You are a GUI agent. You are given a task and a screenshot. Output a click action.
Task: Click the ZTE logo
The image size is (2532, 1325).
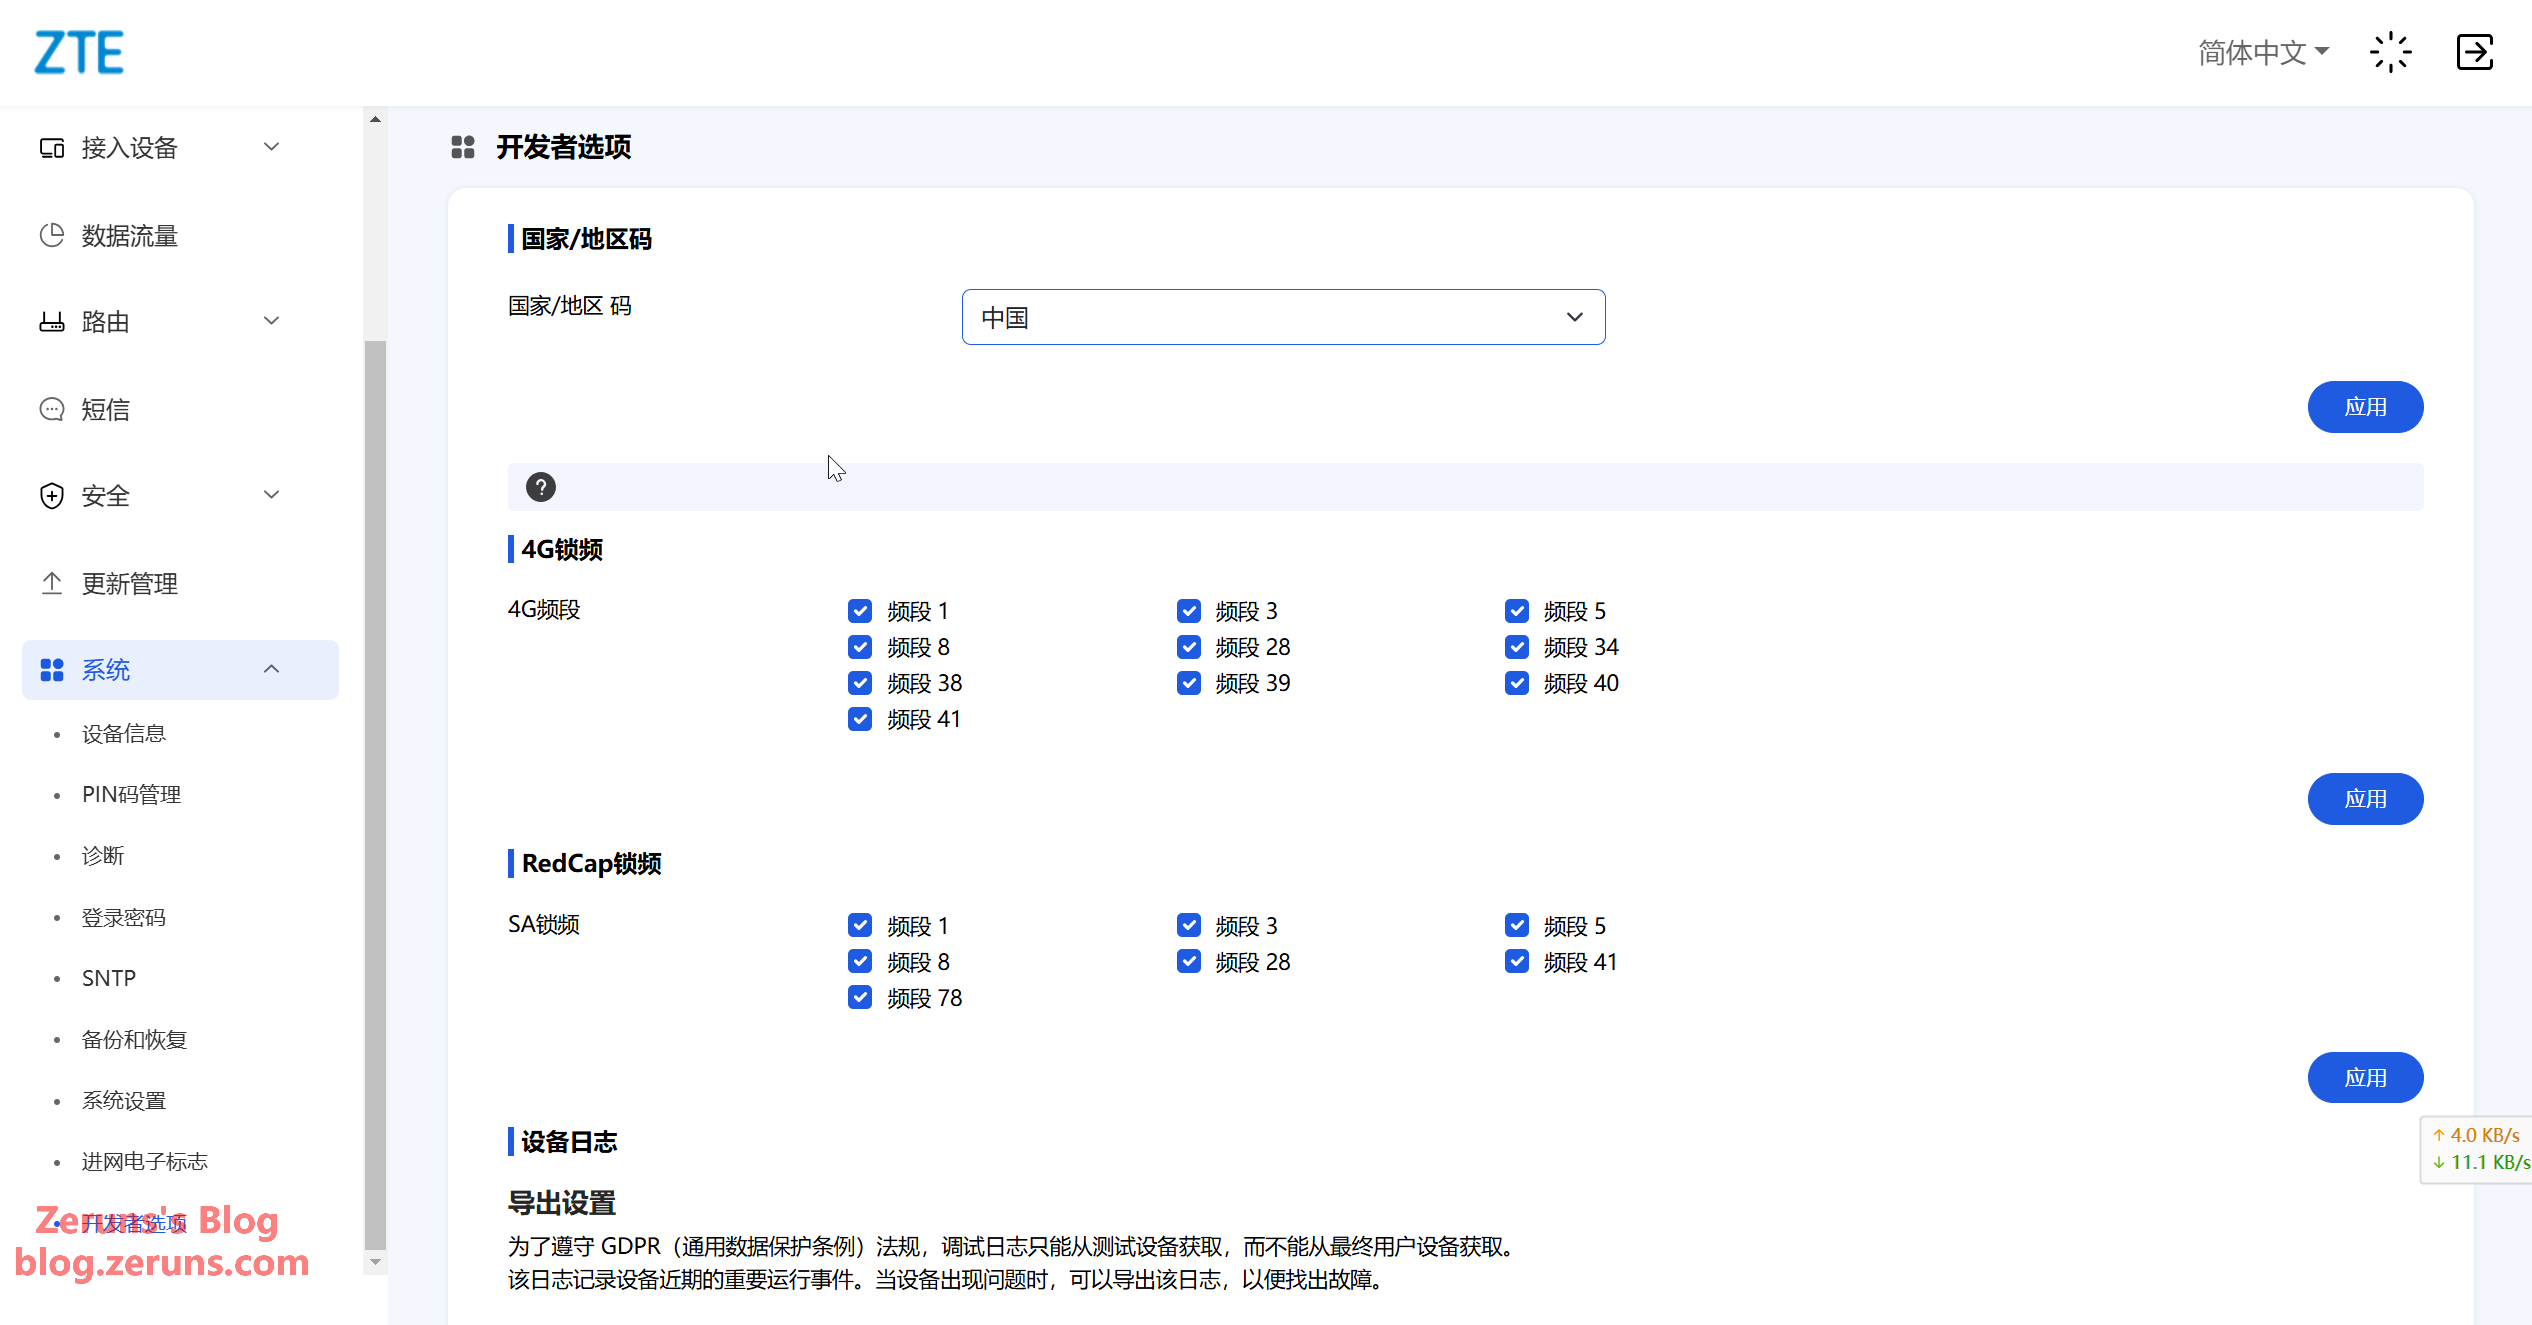click(79, 52)
